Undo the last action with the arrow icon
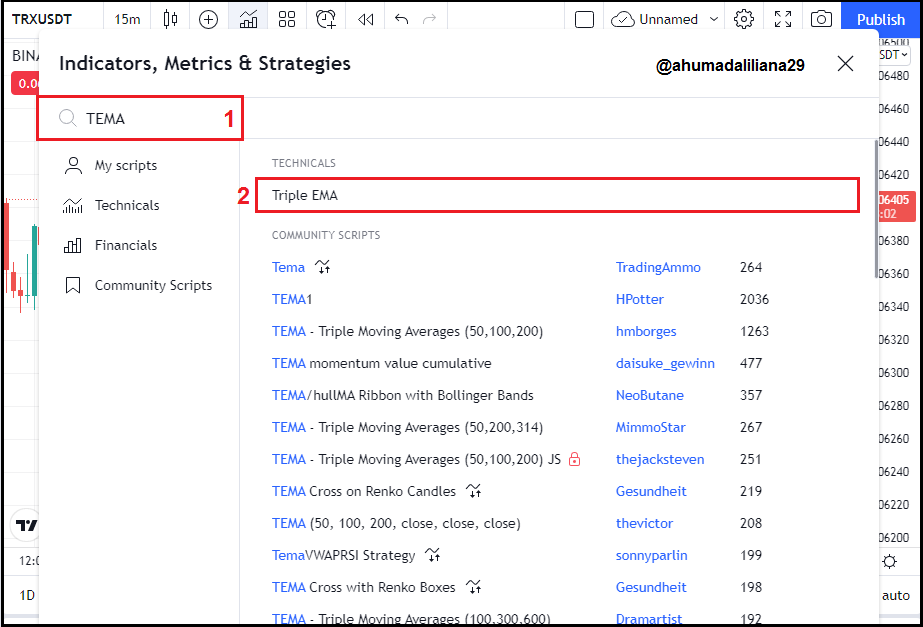 (401, 19)
